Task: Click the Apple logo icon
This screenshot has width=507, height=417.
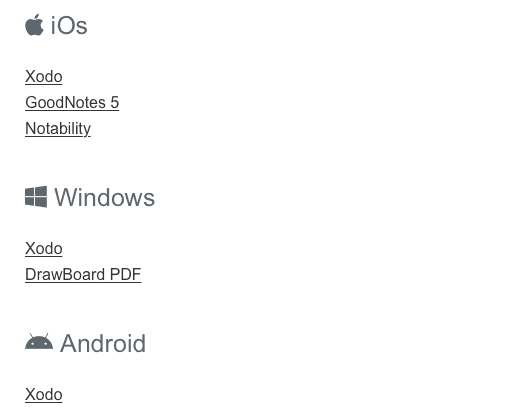Action: 34,25
